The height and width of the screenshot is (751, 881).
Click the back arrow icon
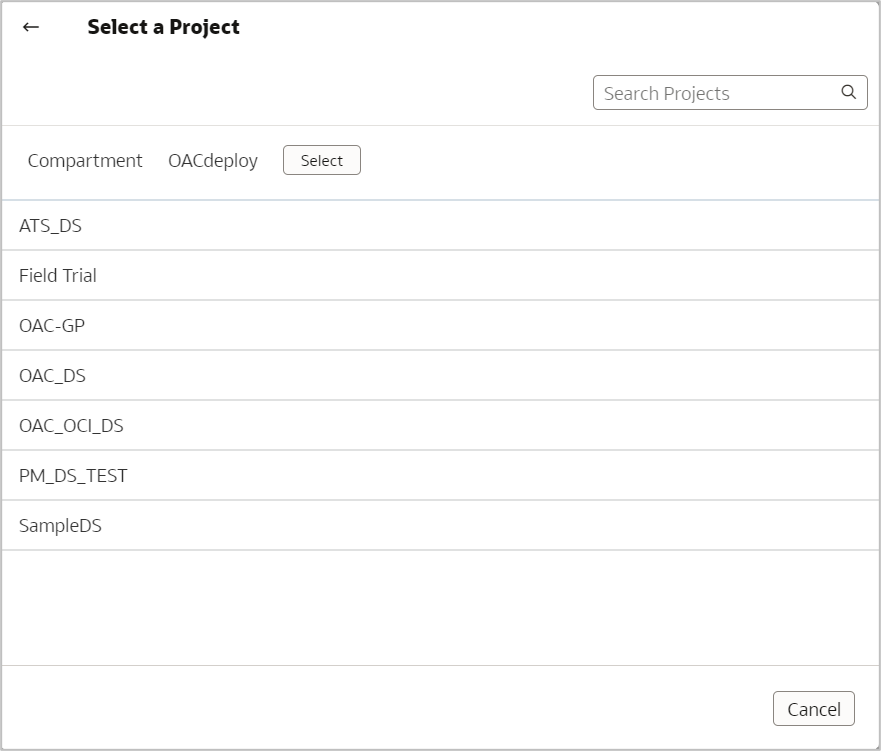[31, 27]
